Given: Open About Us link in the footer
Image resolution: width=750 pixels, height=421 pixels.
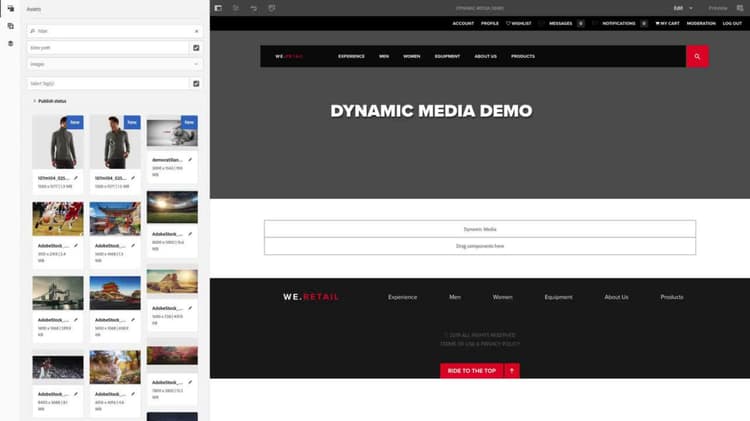Looking at the screenshot, I should point(616,297).
